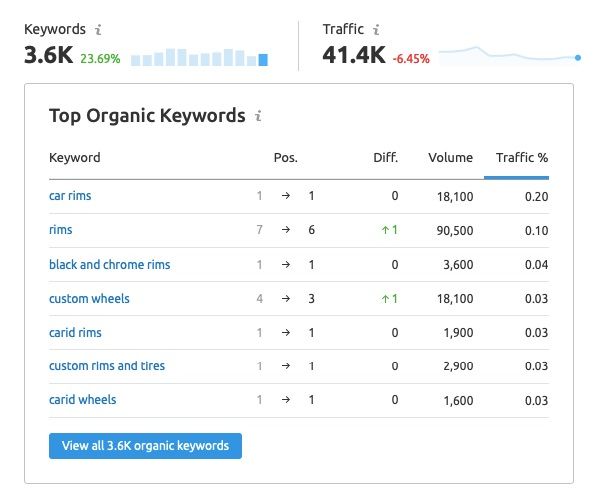Click the Traffic trend sparkline
The image size is (600, 502).
510,55
